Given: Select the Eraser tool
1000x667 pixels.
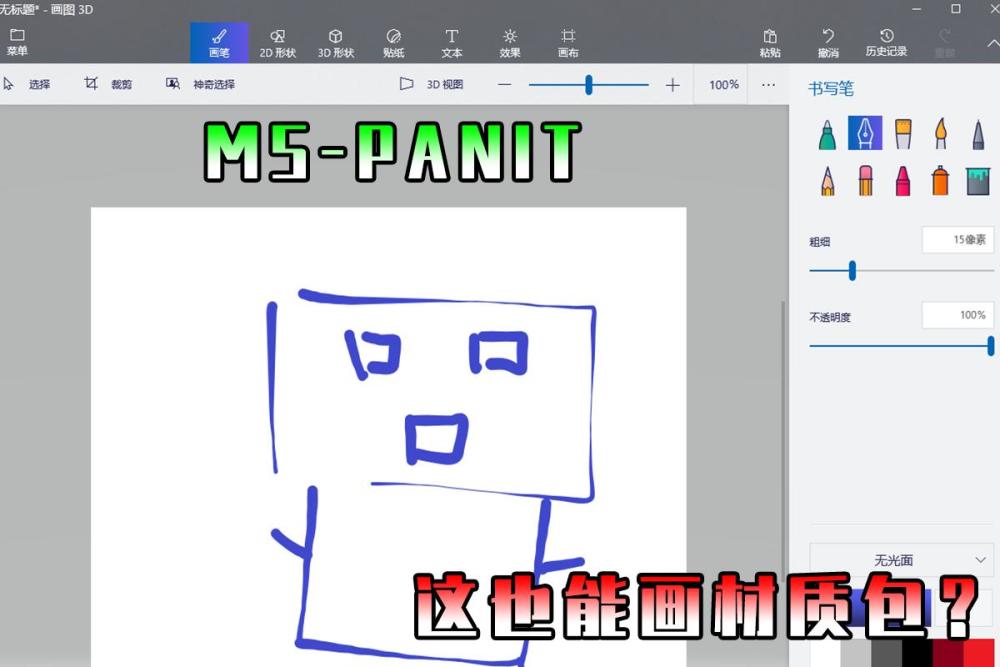Looking at the screenshot, I should click(865, 180).
